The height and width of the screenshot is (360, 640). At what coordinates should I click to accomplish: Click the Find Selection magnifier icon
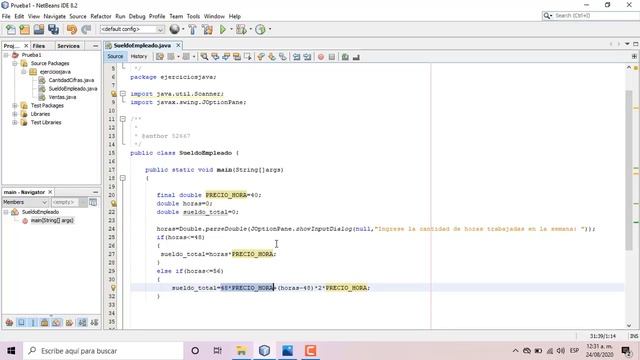204,57
